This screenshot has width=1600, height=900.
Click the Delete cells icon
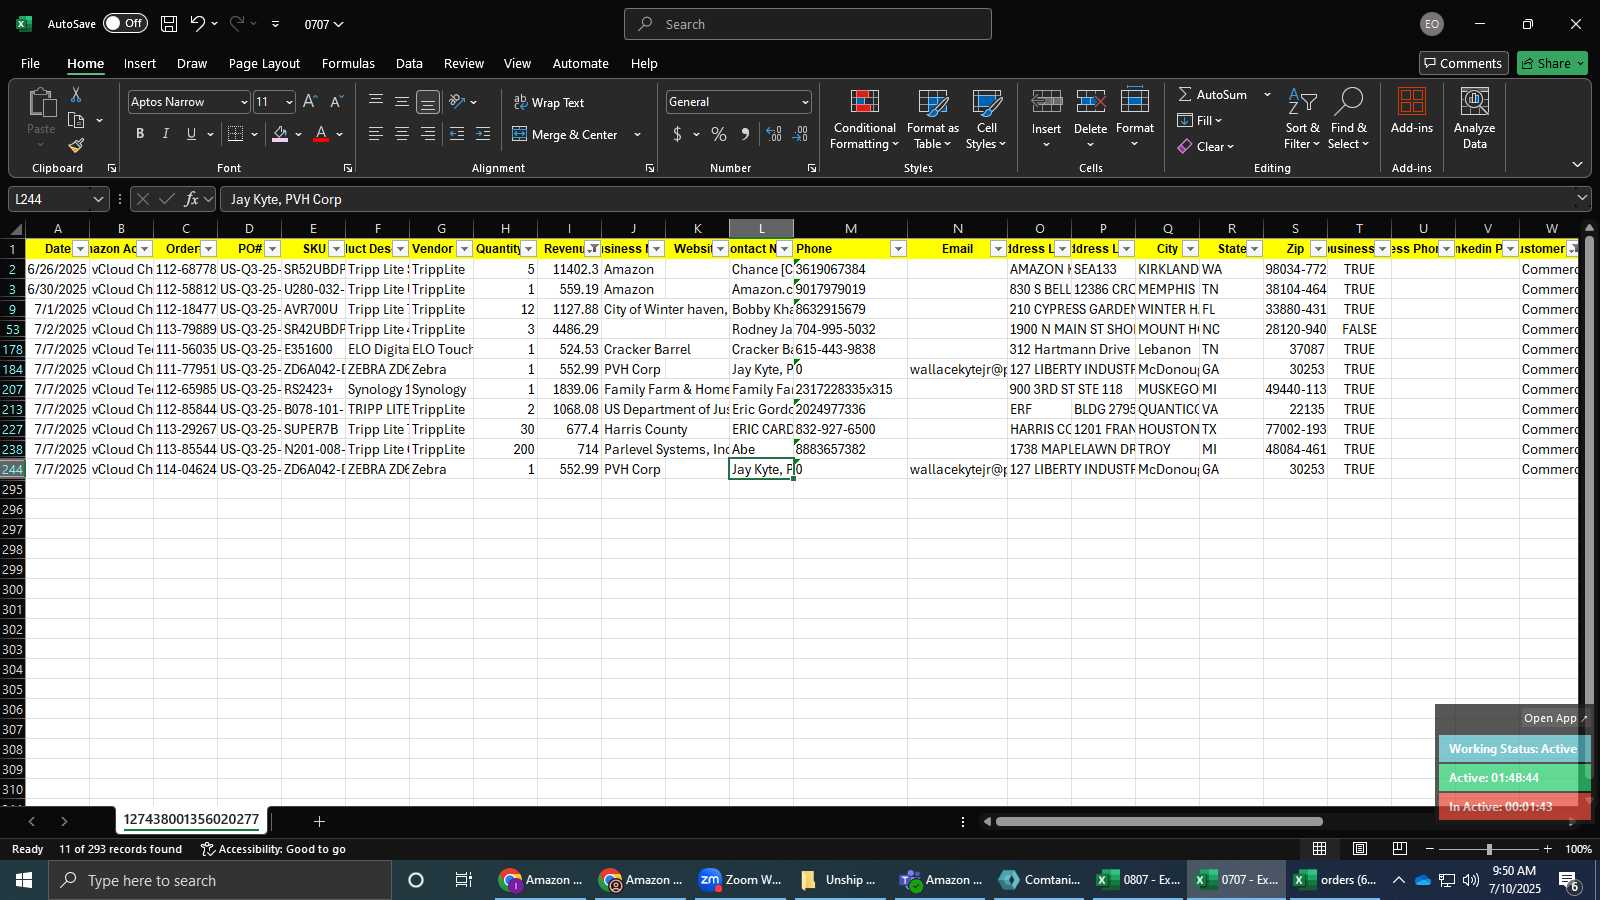pyautogui.click(x=1090, y=103)
